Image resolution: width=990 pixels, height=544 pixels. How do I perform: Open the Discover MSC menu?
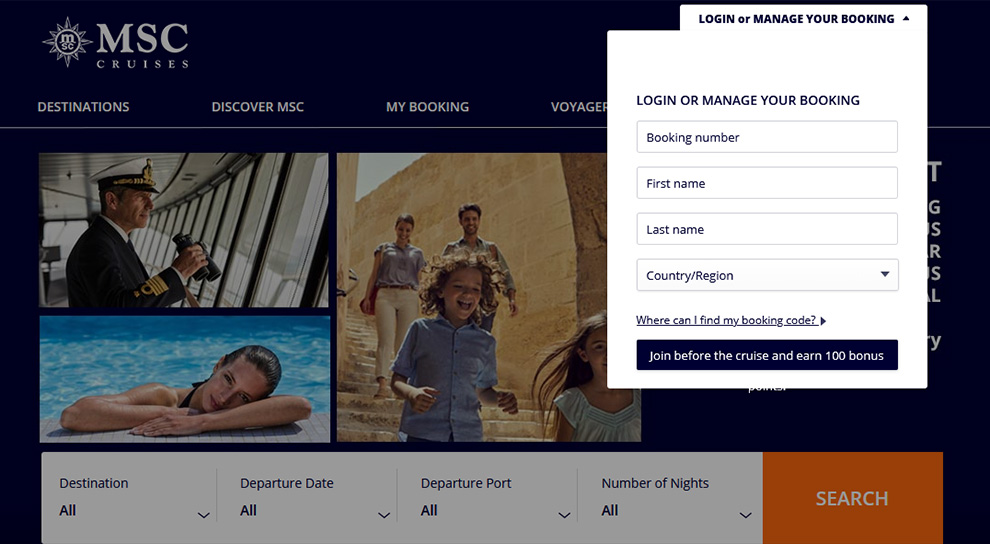[257, 107]
